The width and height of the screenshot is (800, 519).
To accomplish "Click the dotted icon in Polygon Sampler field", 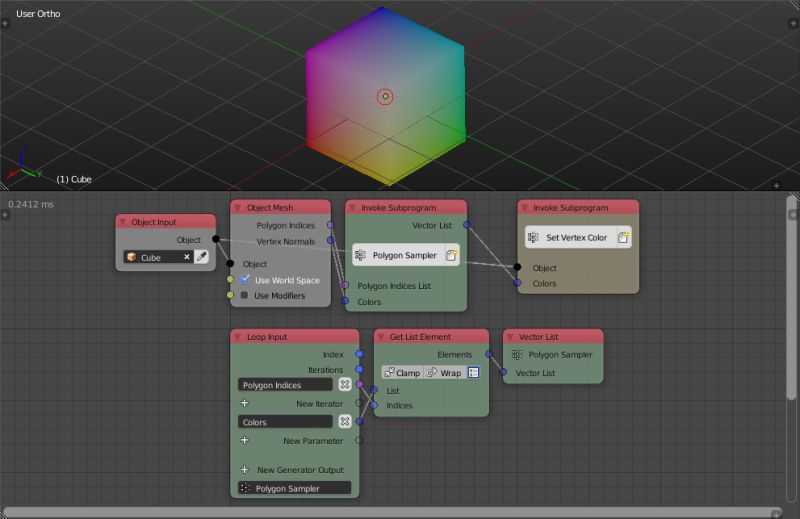I will 245,488.
